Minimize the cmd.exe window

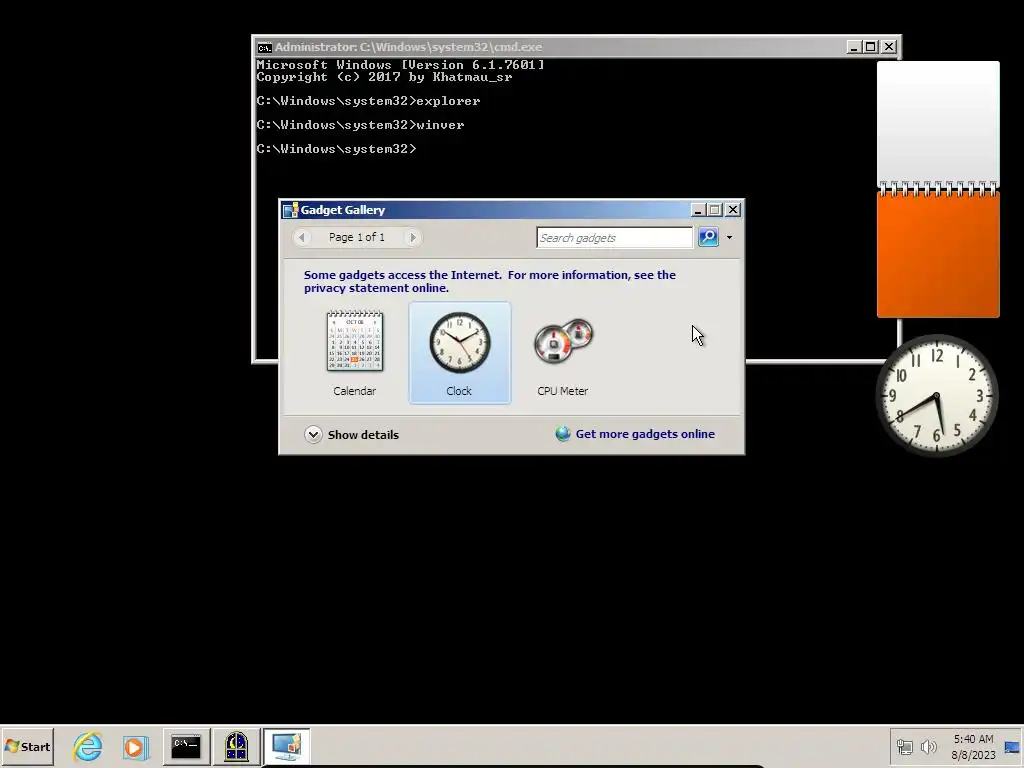[x=854, y=47]
